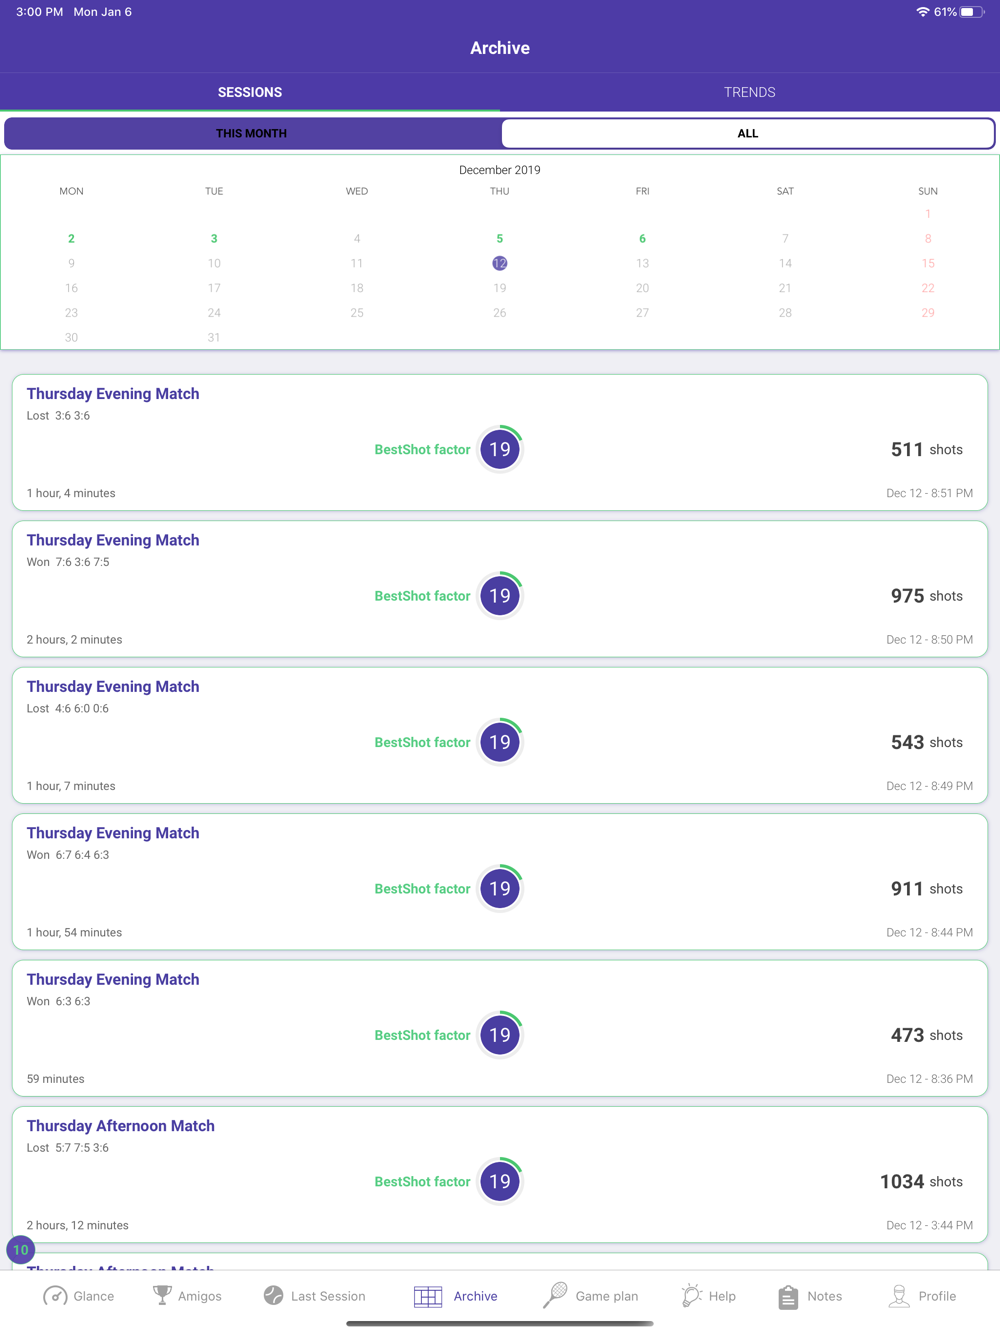1000x1334 pixels.
Task: Select December 12 on calendar
Action: tap(500, 263)
